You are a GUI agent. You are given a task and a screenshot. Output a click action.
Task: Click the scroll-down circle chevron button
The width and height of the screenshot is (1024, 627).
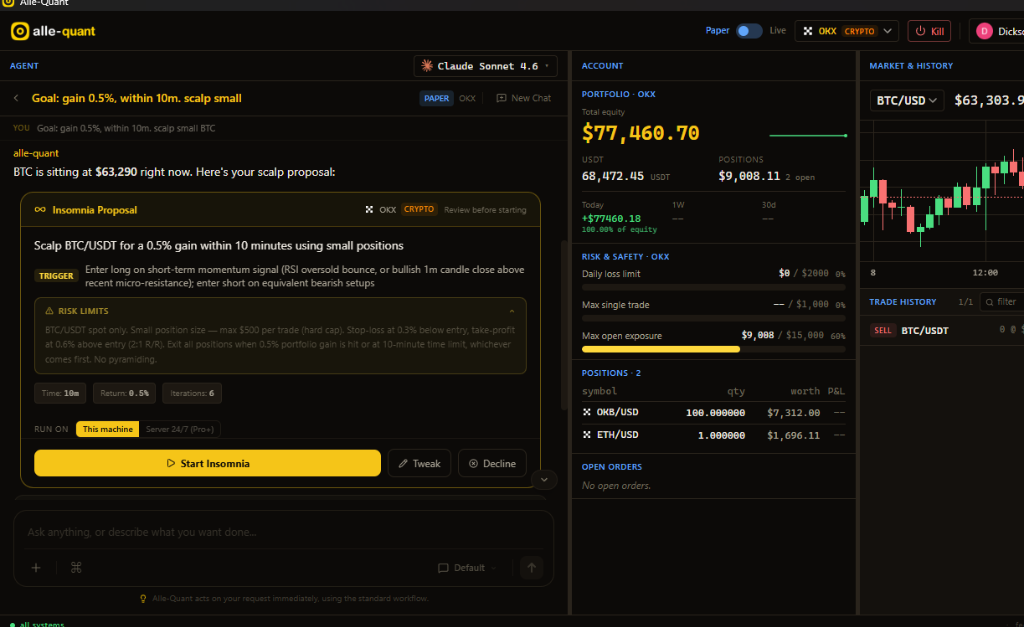[544, 480]
